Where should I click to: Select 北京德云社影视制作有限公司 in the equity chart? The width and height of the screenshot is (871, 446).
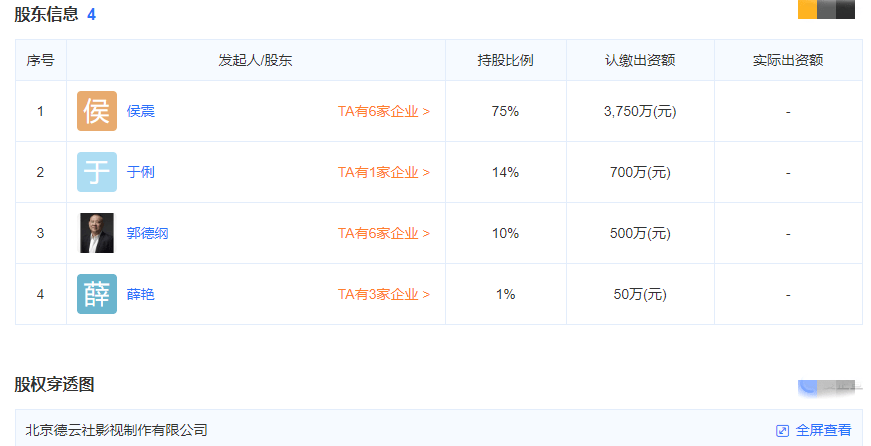[117, 430]
